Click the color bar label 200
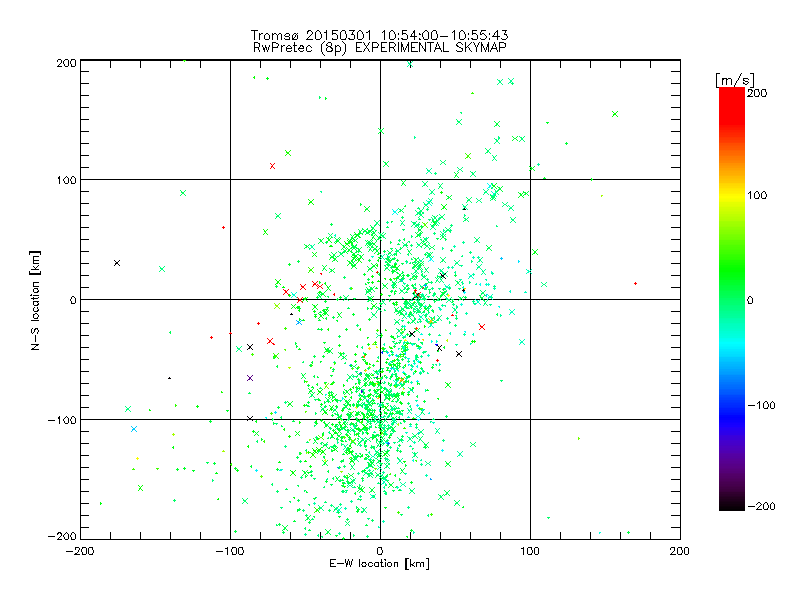Viewport: 800px width, 600px height. click(x=757, y=93)
